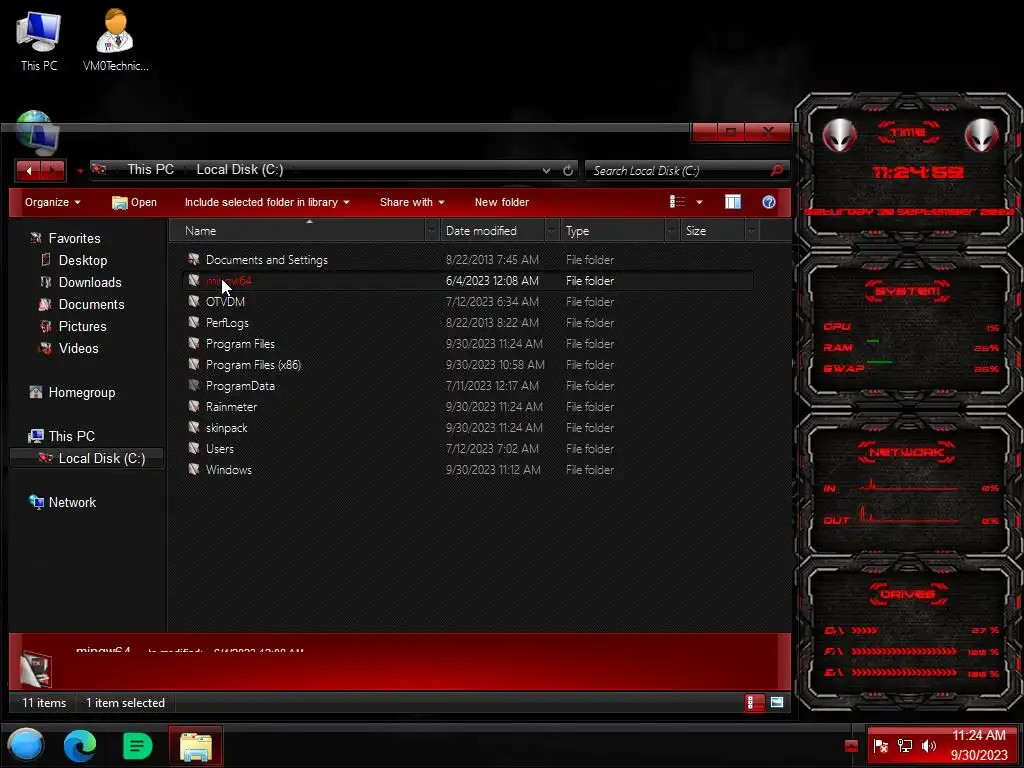The width and height of the screenshot is (1024, 768).
Task: Sort by Date modified column header
Action: click(492, 231)
